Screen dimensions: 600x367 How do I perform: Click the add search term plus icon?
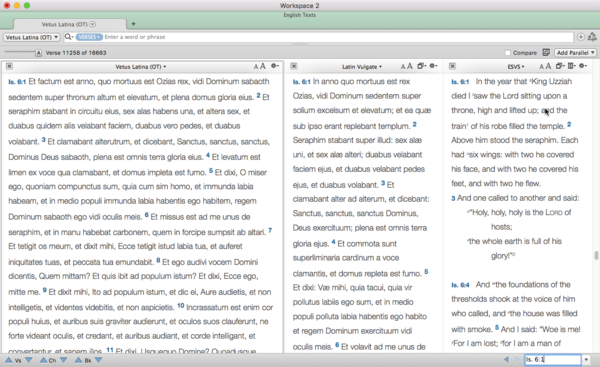[581, 37]
